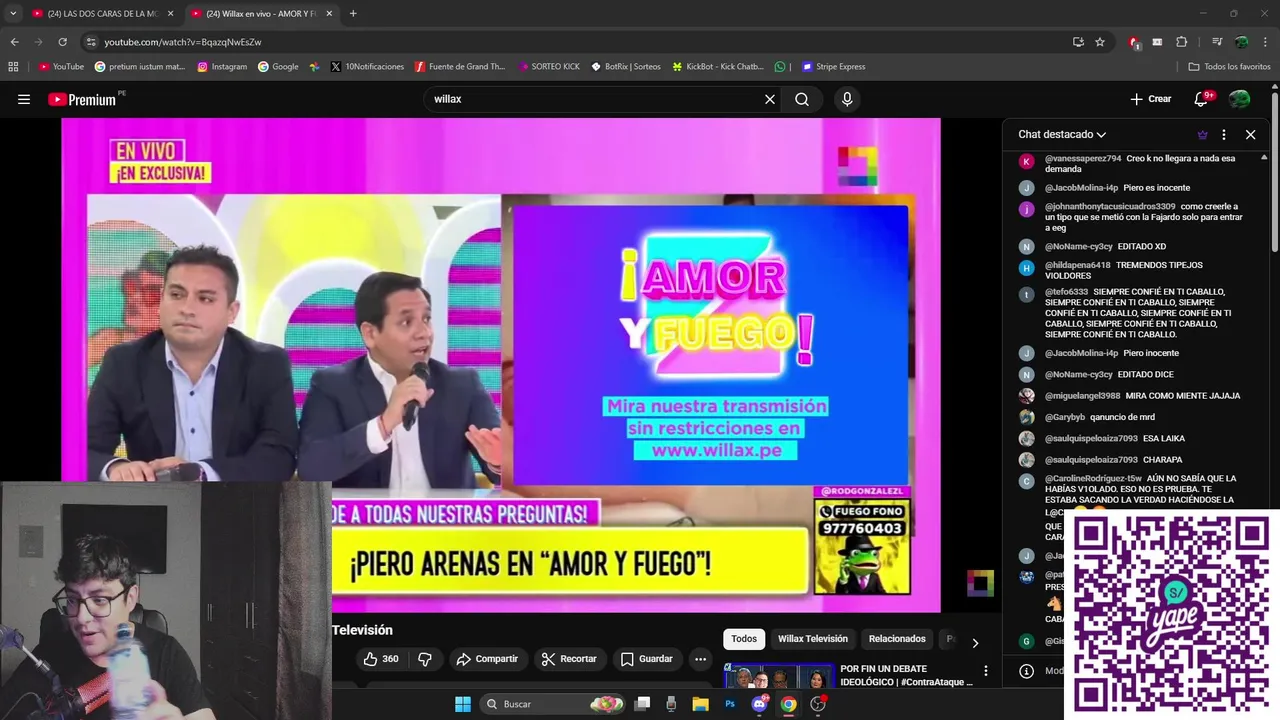This screenshot has width=1280, height=720.
Task: Click @tefo6333 chat message author
Action: (x=1066, y=292)
